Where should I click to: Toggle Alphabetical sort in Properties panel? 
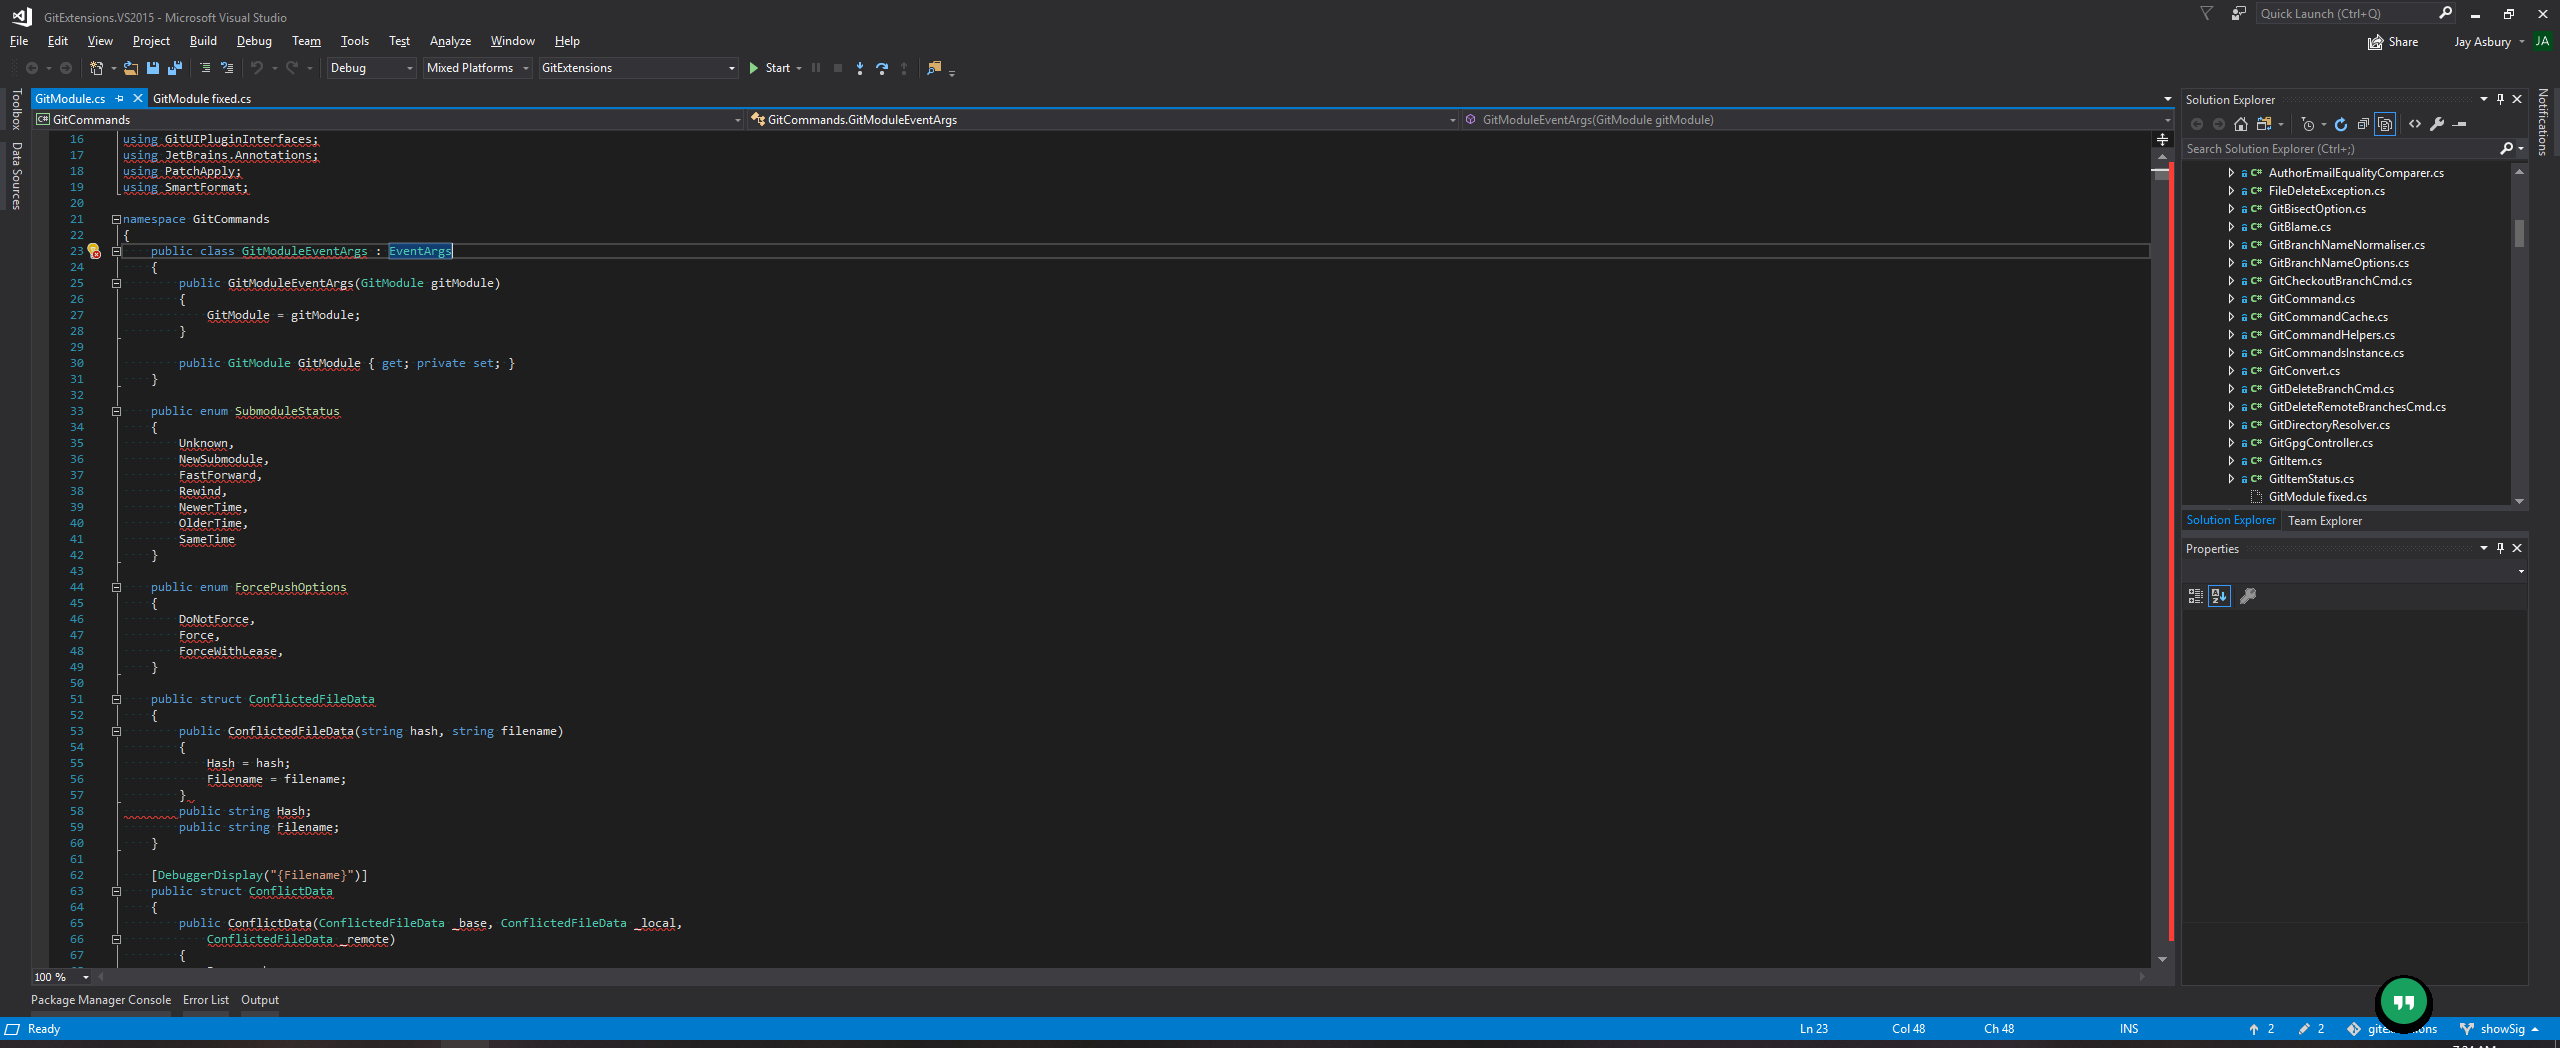2220,596
